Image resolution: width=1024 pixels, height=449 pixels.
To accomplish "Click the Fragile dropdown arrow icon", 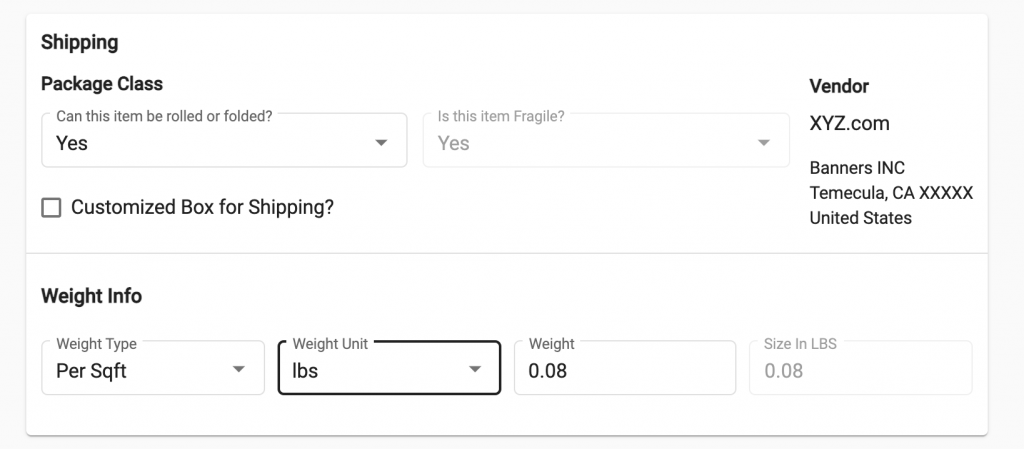I will (x=765, y=143).
